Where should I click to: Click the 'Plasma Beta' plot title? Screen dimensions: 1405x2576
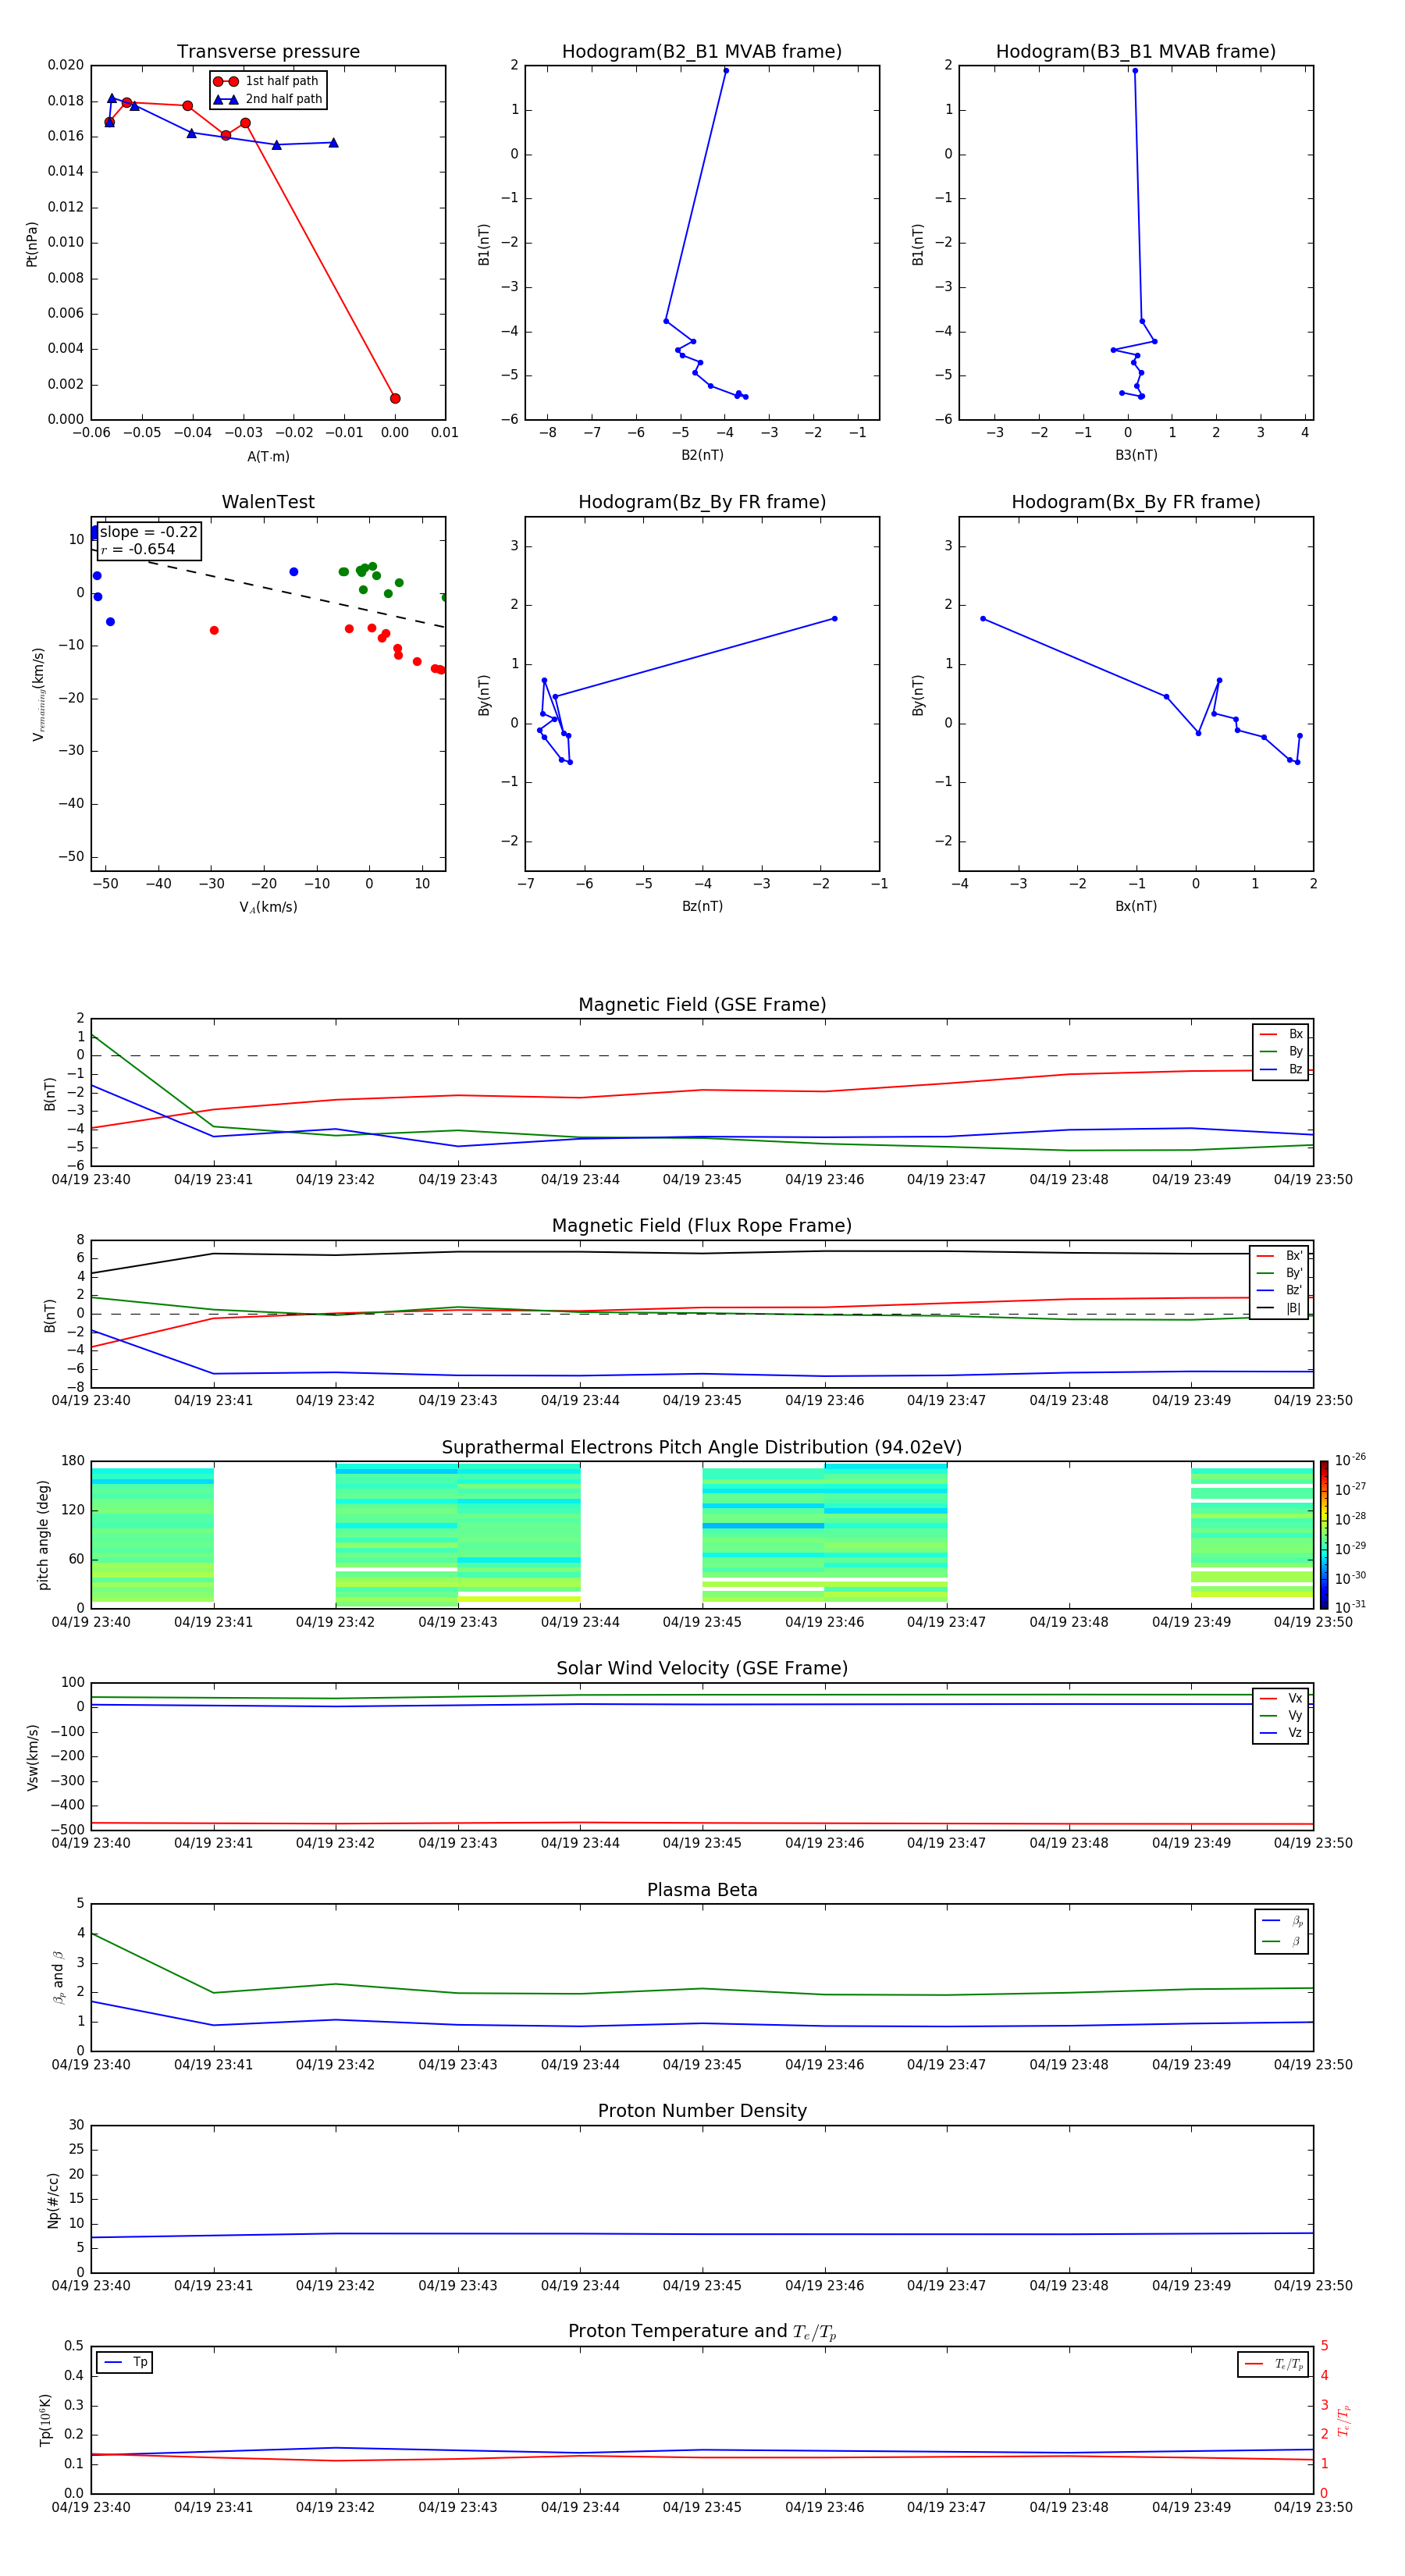pyautogui.click(x=702, y=1890)
